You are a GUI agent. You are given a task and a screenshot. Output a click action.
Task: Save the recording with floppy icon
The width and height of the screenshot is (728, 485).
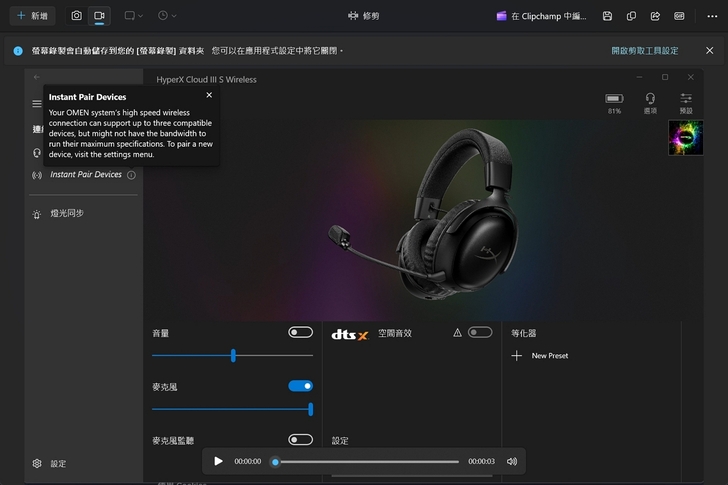pyautogui.click(x=607, y=16)
